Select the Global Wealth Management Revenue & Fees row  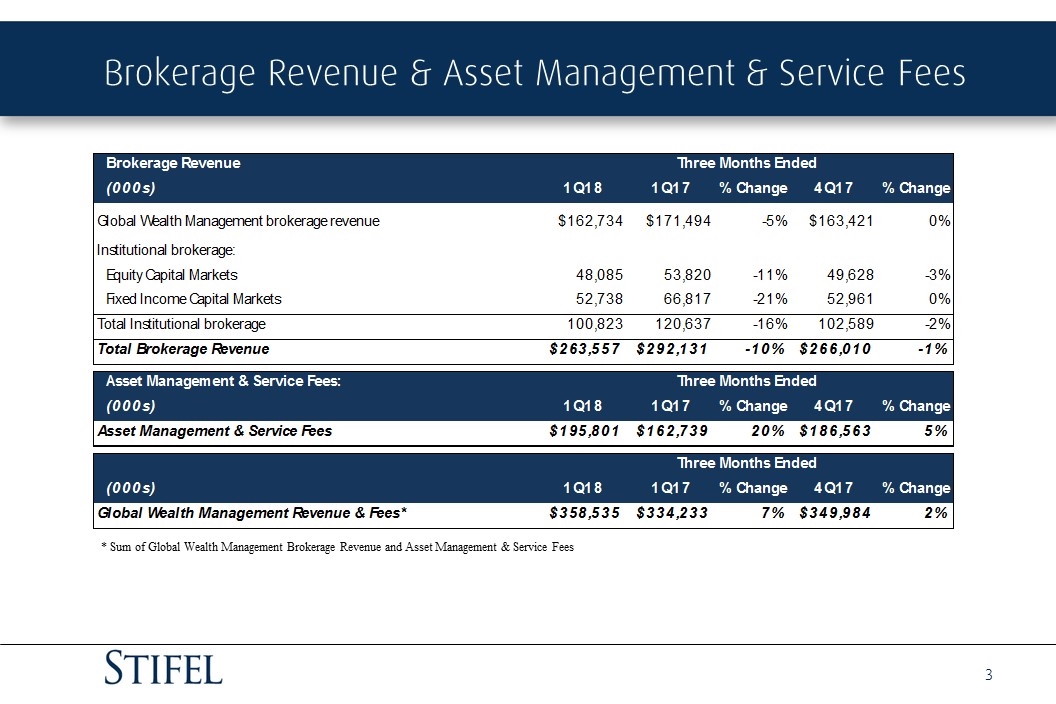[253, 512]
